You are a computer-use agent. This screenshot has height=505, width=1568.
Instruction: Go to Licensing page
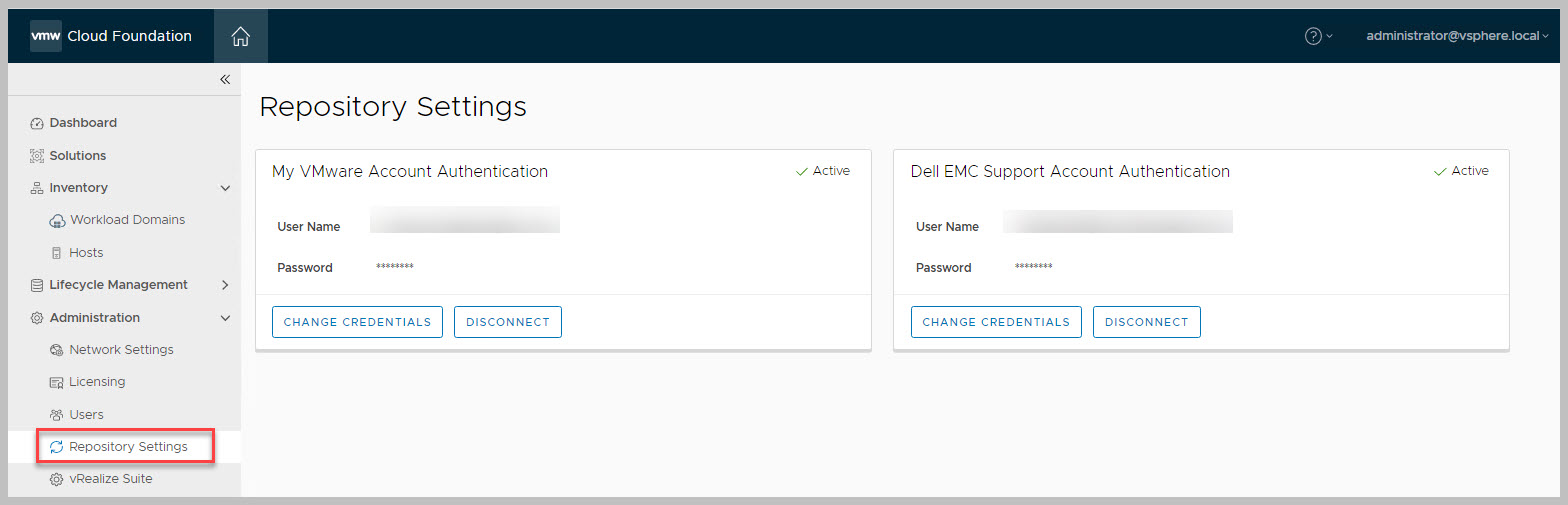pyautogui.click(x=97, y=382)
